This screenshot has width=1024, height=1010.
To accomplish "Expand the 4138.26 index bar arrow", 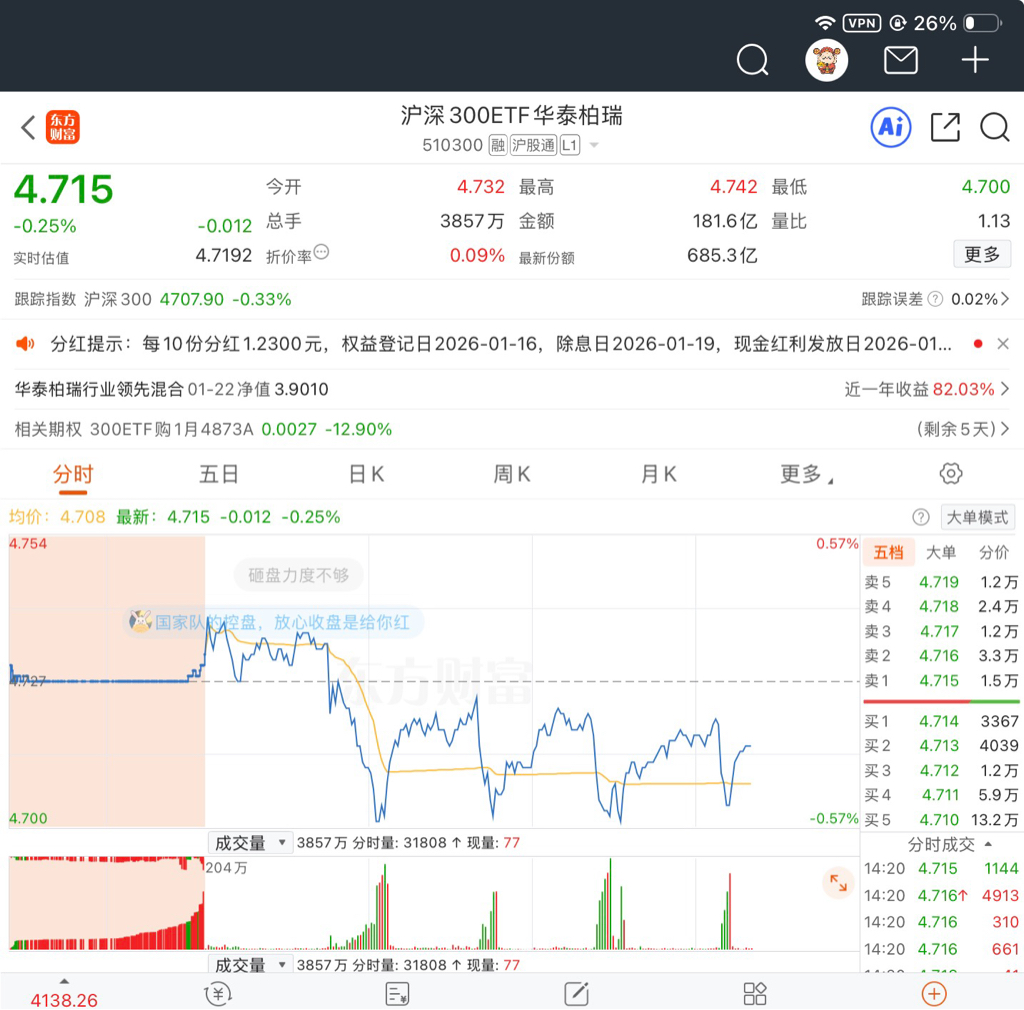I will click(64, 981).
